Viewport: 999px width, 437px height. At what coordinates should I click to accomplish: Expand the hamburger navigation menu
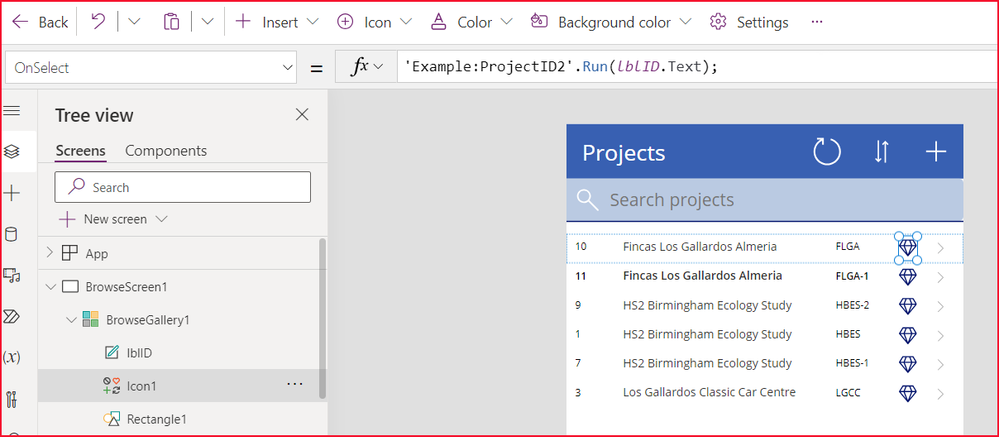click(x=11, y=111)
